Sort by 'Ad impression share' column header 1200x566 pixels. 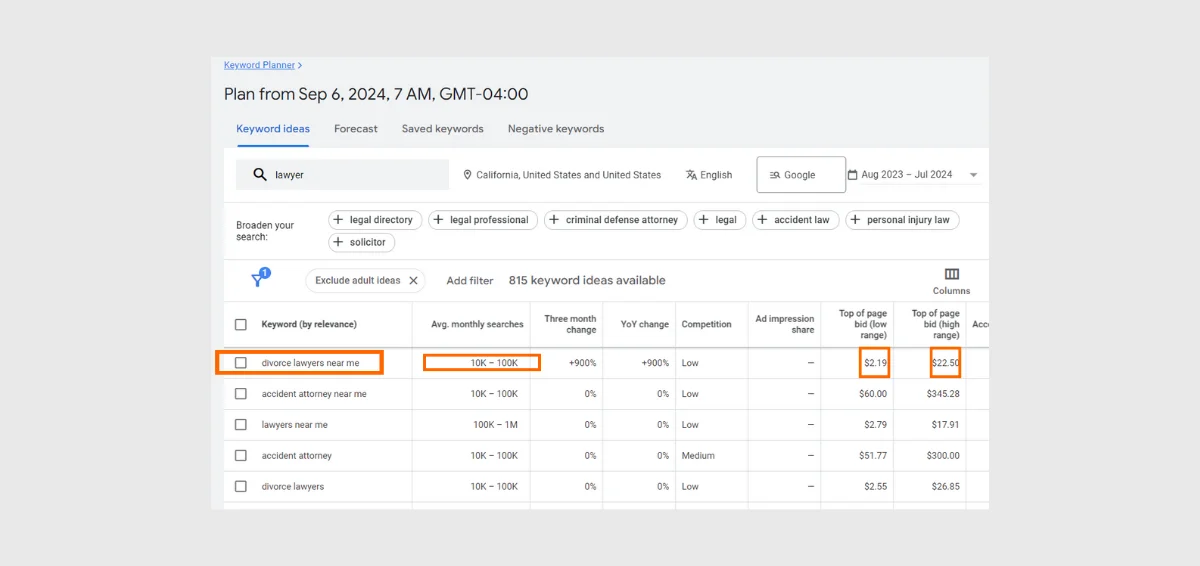click(785, 325)
